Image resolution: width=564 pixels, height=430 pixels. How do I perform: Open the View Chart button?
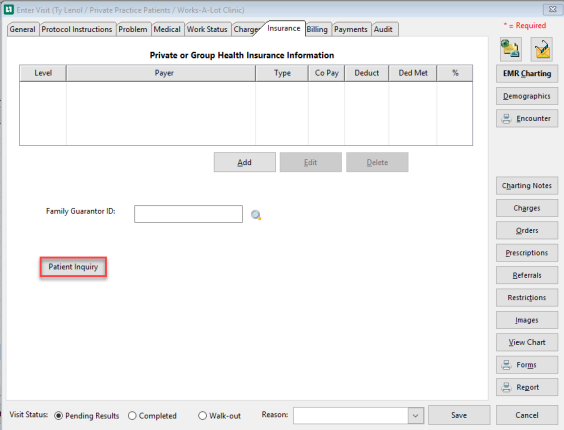click(x=527, y=343)
